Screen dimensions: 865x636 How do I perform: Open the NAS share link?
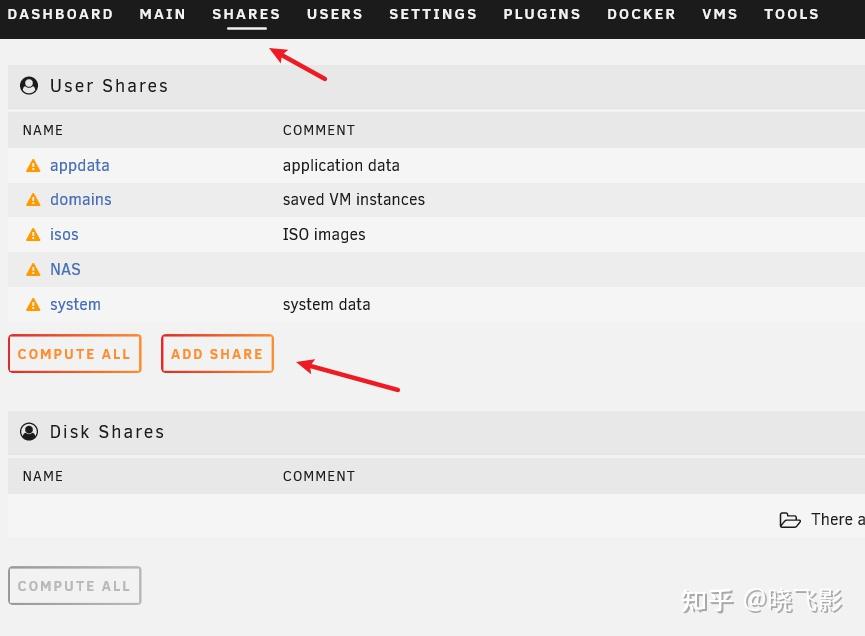click(x=65, y=269)
